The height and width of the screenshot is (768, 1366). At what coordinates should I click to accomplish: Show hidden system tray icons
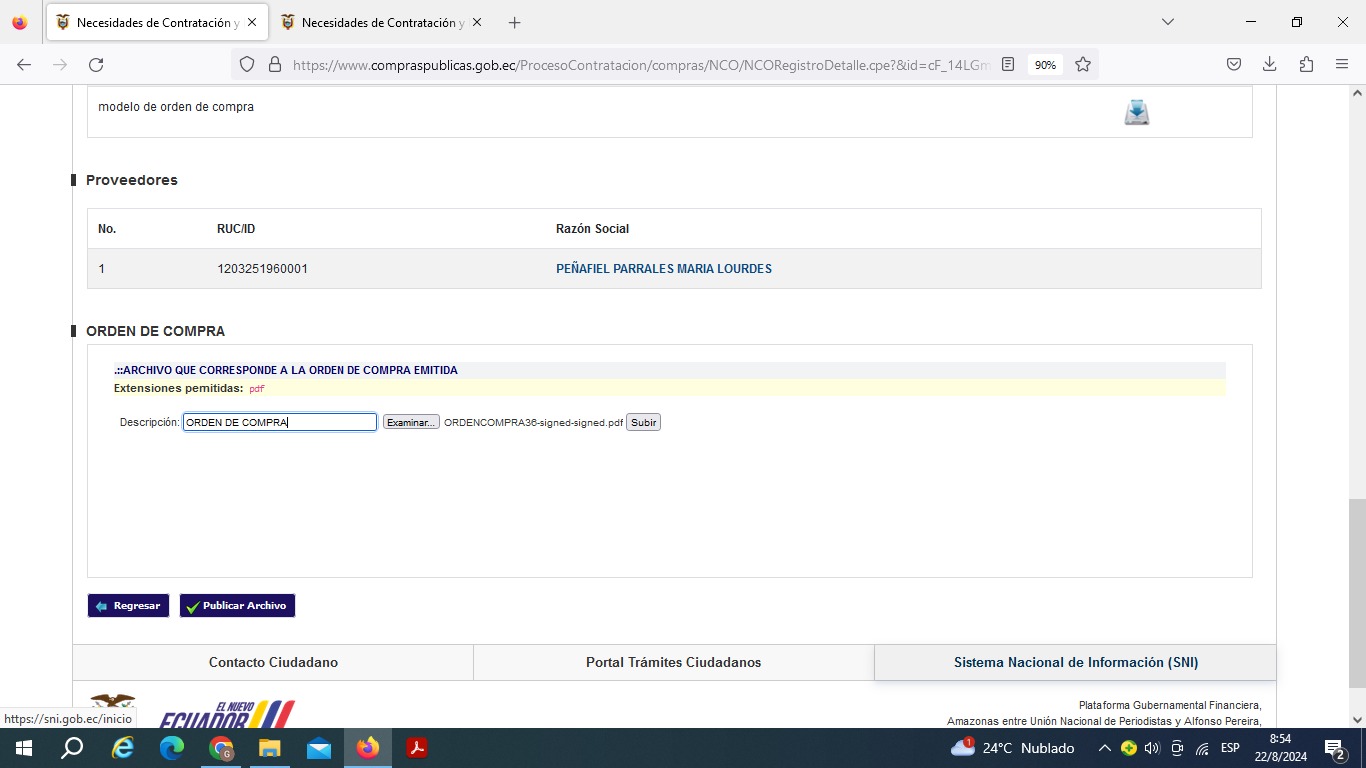click(1104, 748)
